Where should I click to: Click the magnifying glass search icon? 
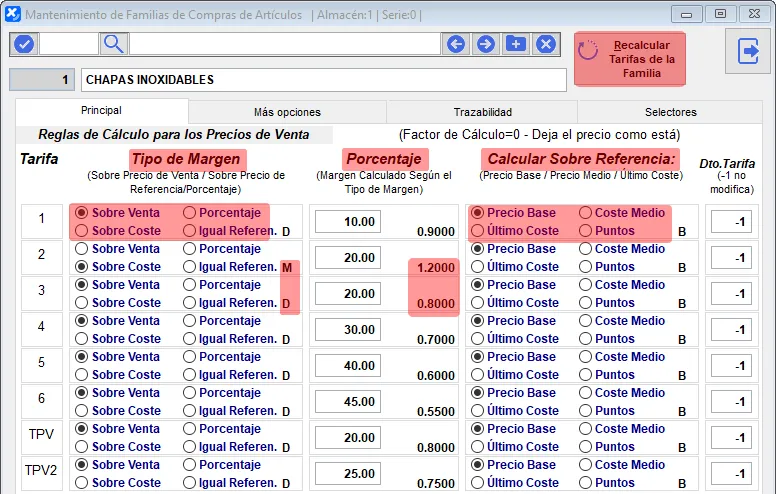click(x=113, y=44)
